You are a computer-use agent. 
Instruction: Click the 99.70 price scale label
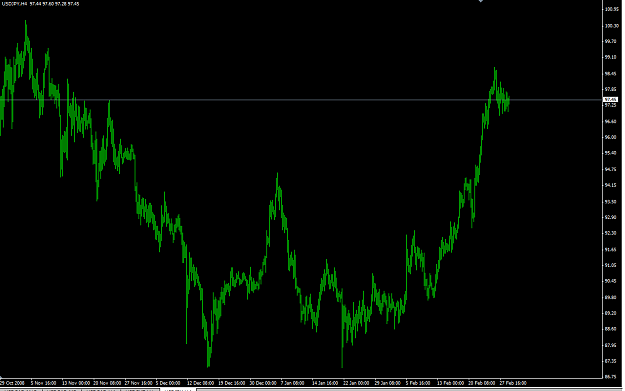tap(611, 41)
